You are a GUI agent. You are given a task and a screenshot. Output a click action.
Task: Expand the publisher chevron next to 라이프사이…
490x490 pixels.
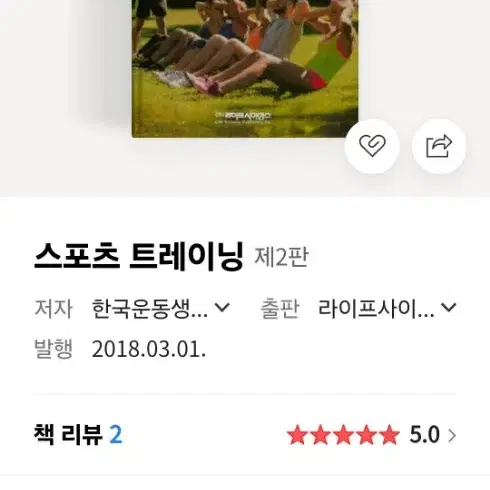(x=448, y=307)
